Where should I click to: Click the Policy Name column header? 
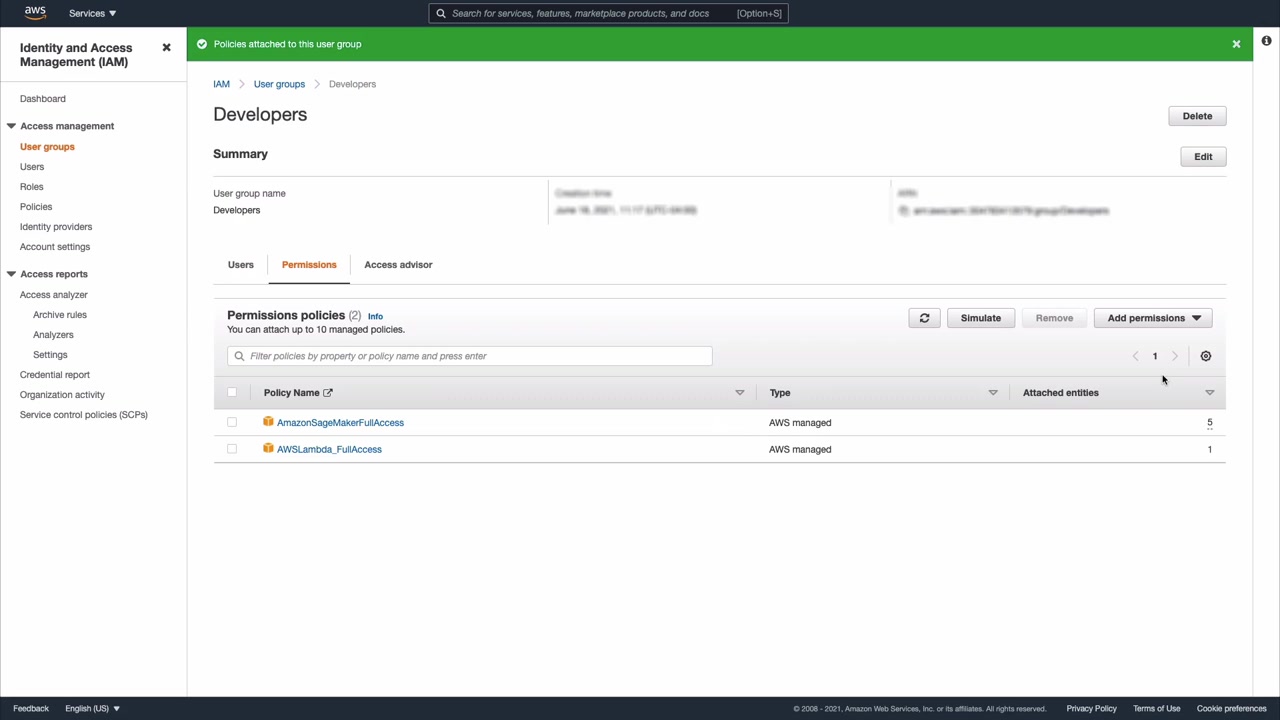(292, 393)
